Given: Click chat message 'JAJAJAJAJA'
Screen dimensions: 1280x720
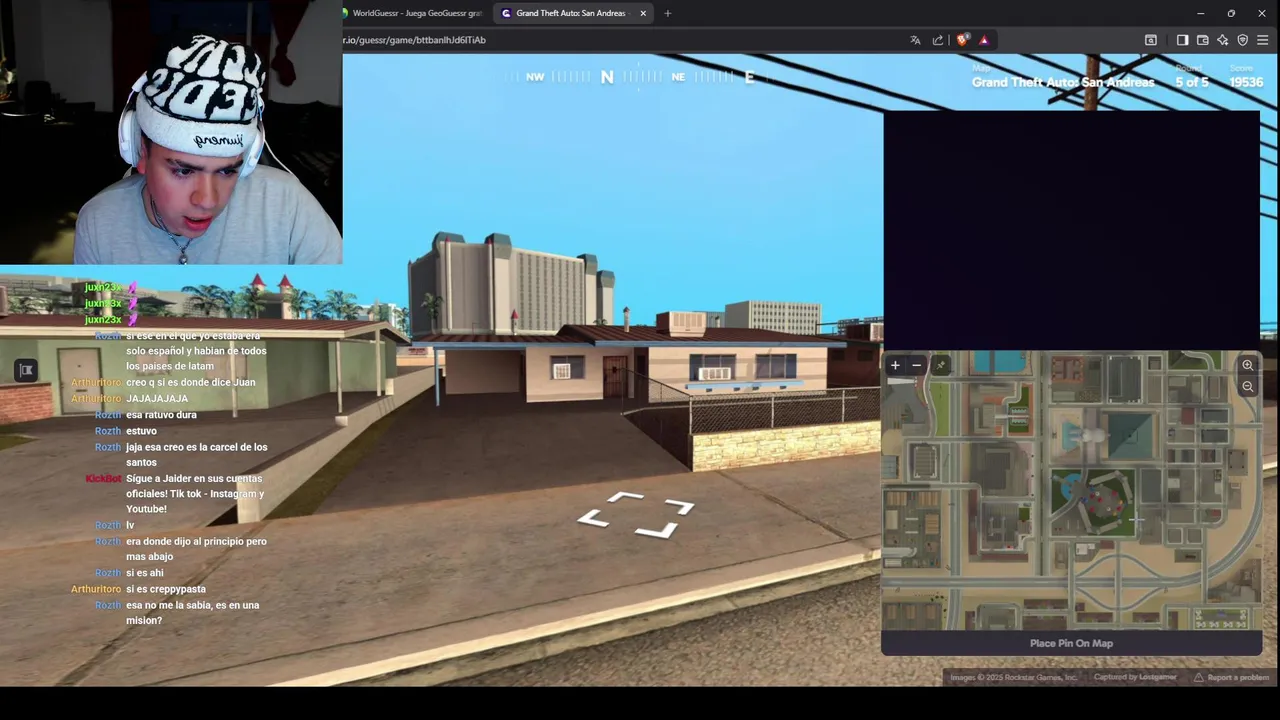Looking at the screenshot, I should 157,398.
